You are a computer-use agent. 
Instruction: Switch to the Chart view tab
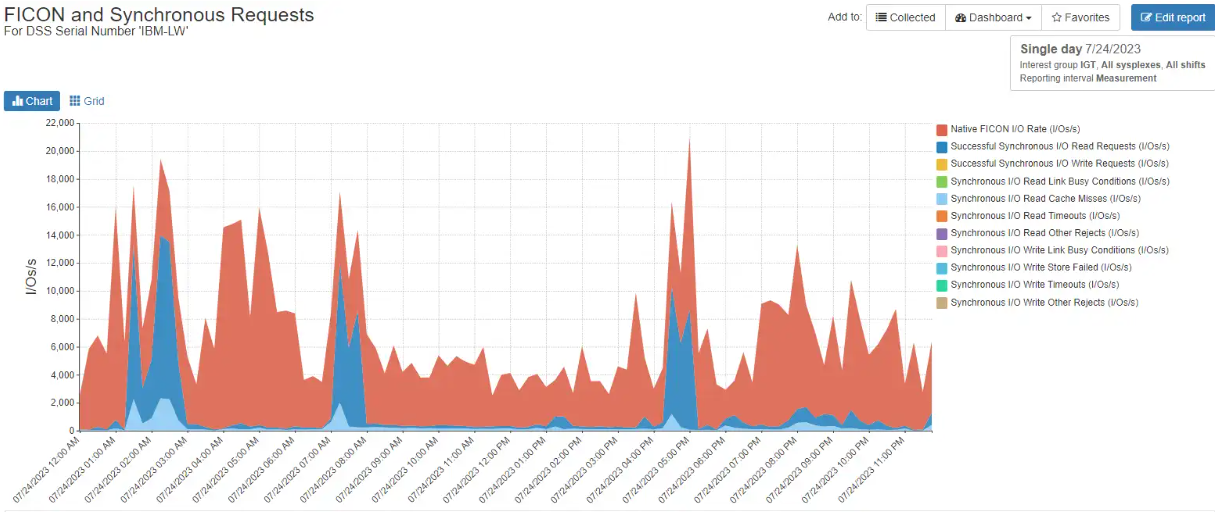point(32,101)
